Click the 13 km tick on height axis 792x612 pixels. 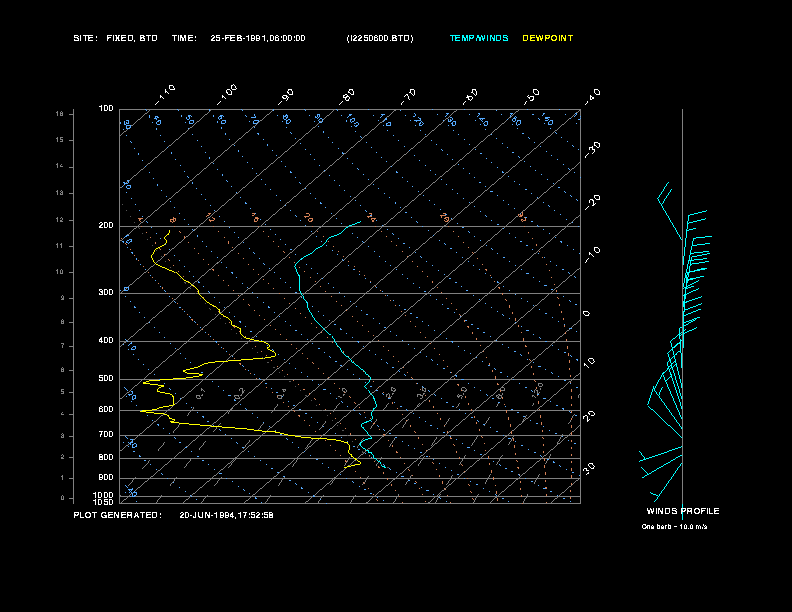60,193
